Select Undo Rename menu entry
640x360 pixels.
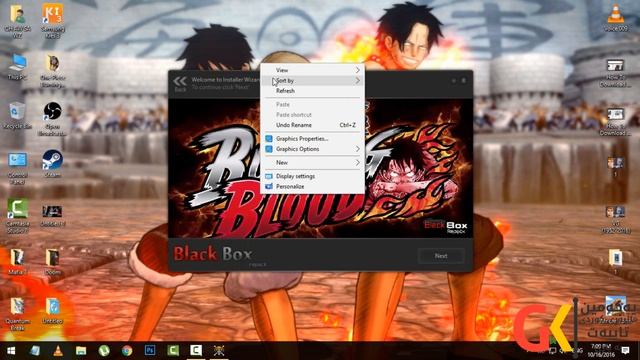[312, 125]
